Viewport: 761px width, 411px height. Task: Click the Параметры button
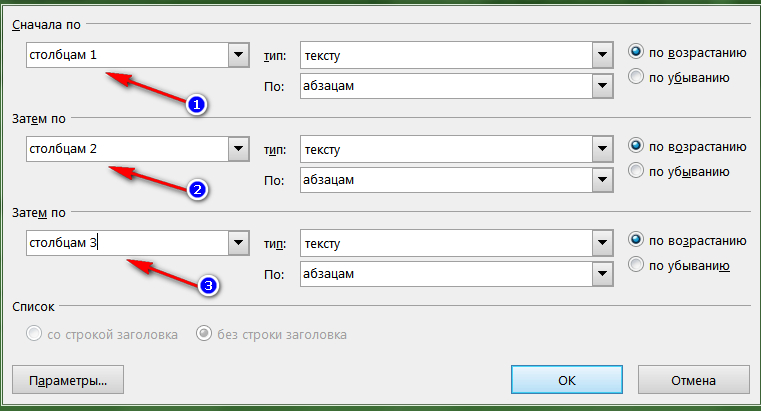coord(68,380)
